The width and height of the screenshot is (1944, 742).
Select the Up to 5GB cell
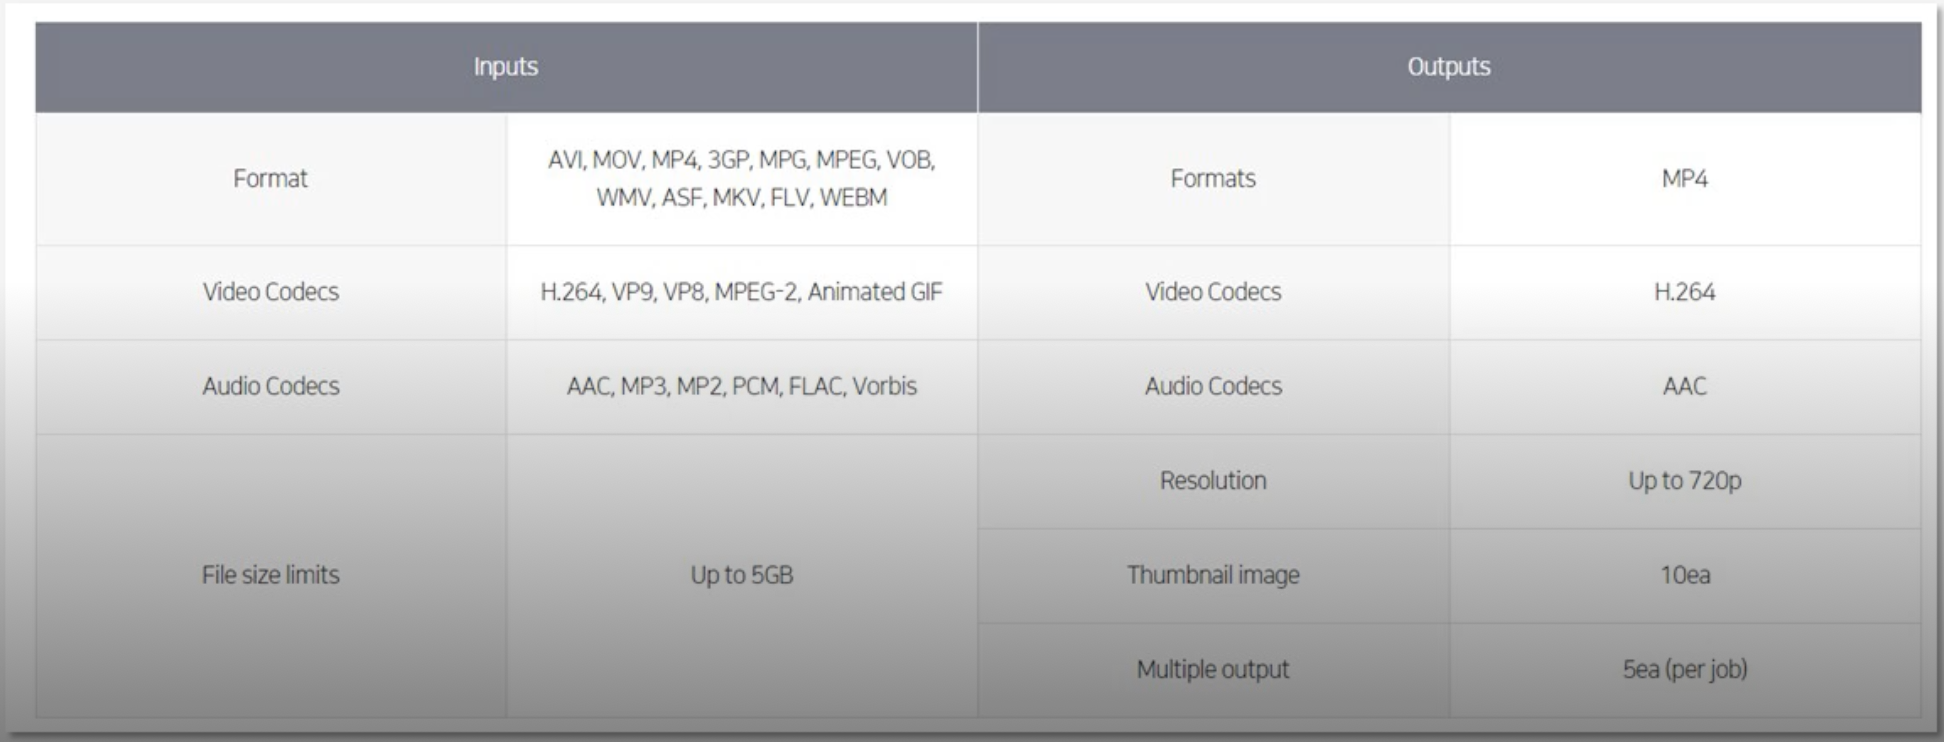pos(741,575)
